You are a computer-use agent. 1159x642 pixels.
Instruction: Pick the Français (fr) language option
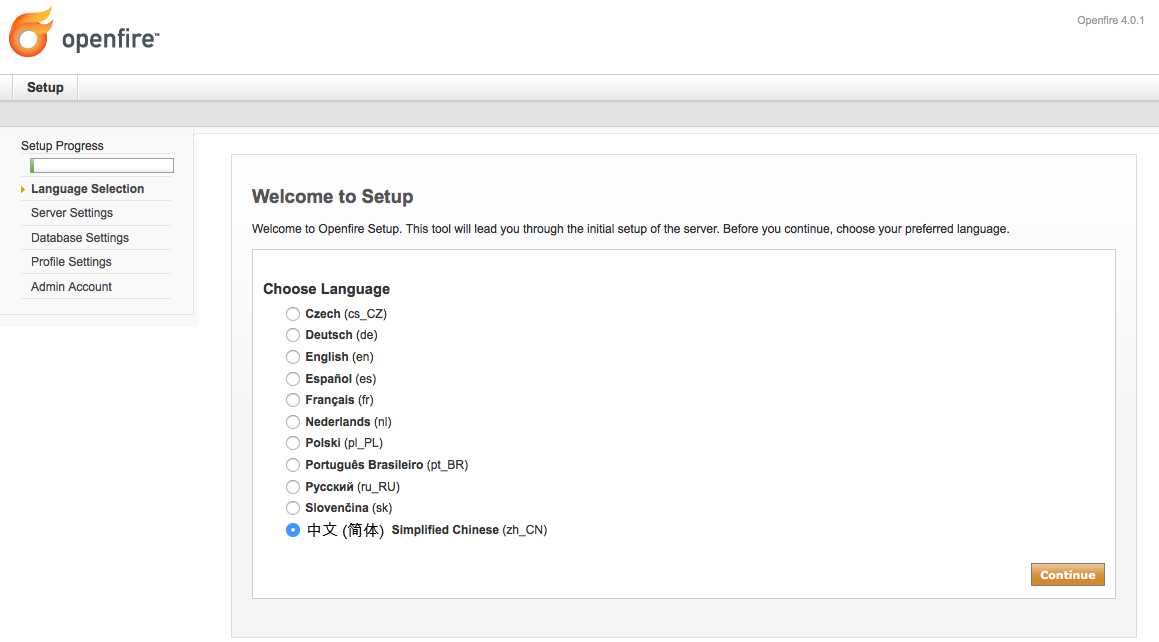293,400
